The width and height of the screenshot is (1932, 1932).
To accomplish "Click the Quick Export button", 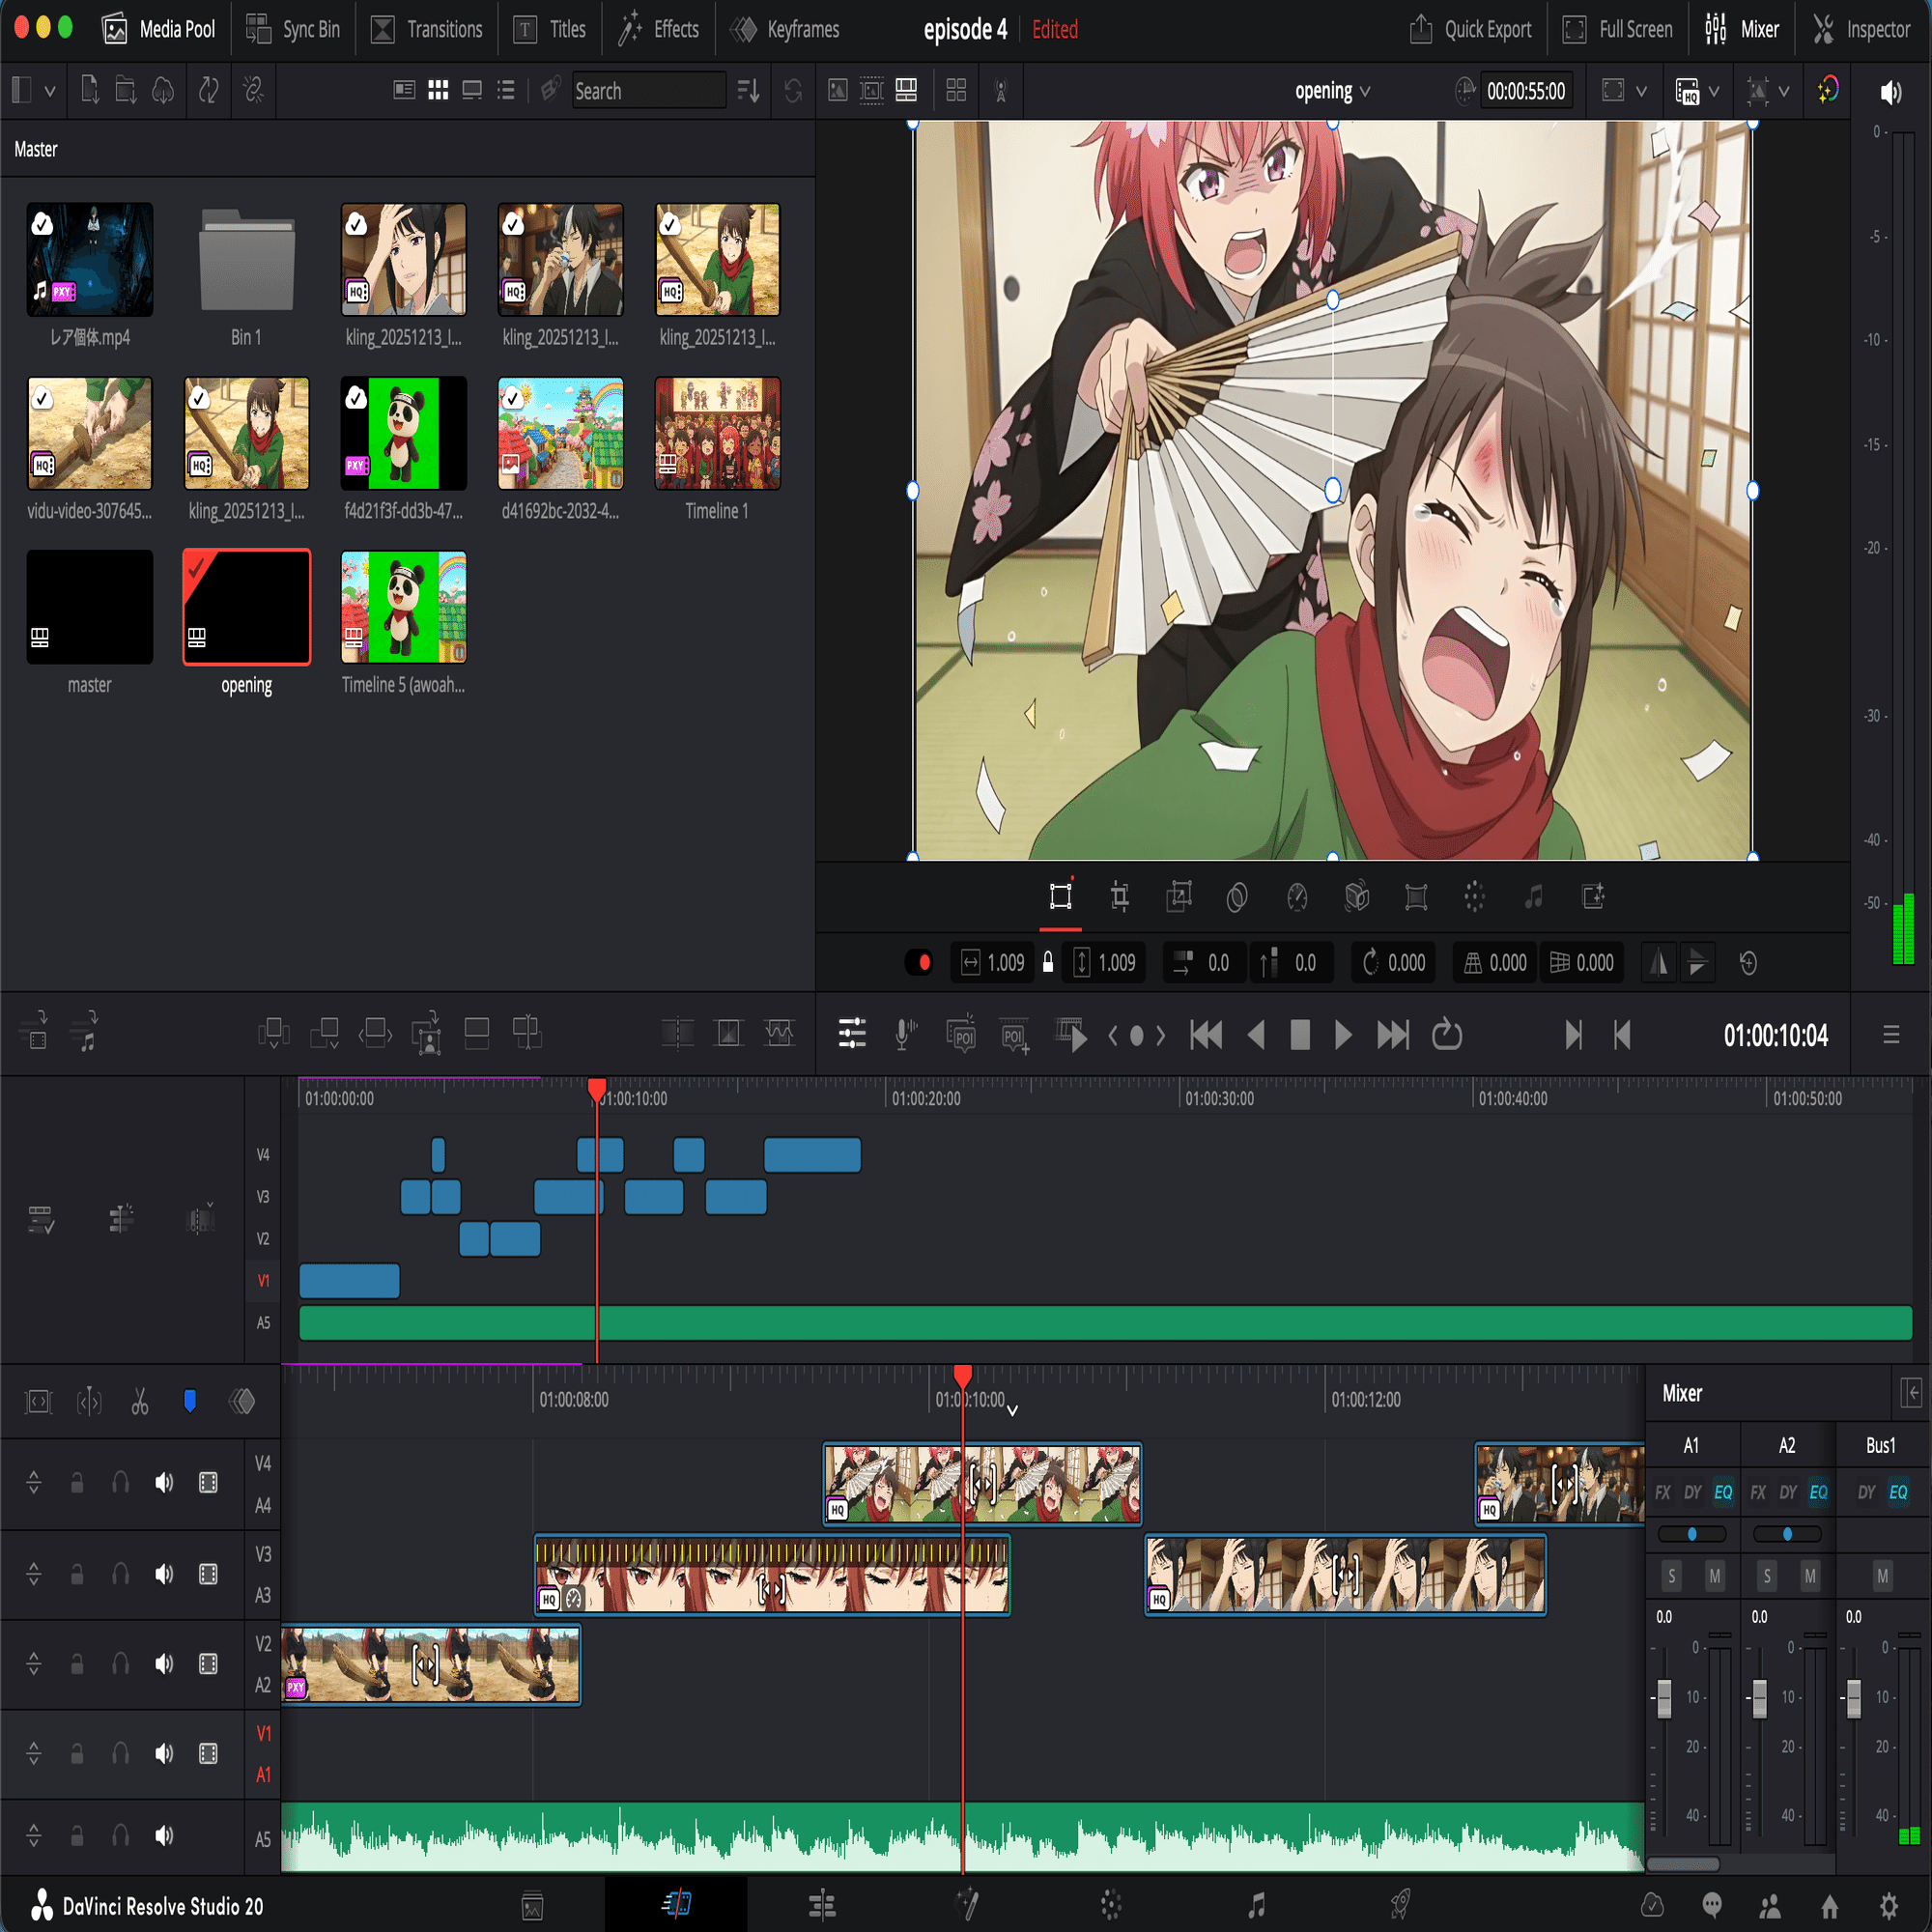I will (x=1469, y=29).
